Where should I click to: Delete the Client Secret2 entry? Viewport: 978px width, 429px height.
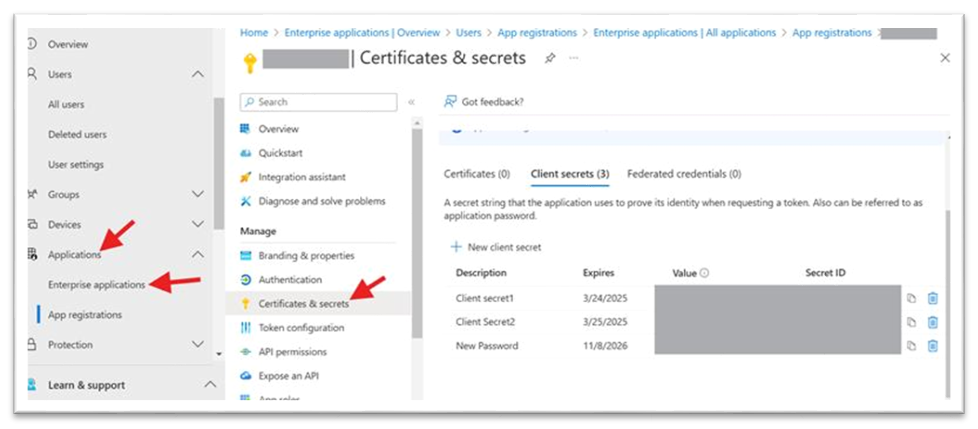[932, 322]
